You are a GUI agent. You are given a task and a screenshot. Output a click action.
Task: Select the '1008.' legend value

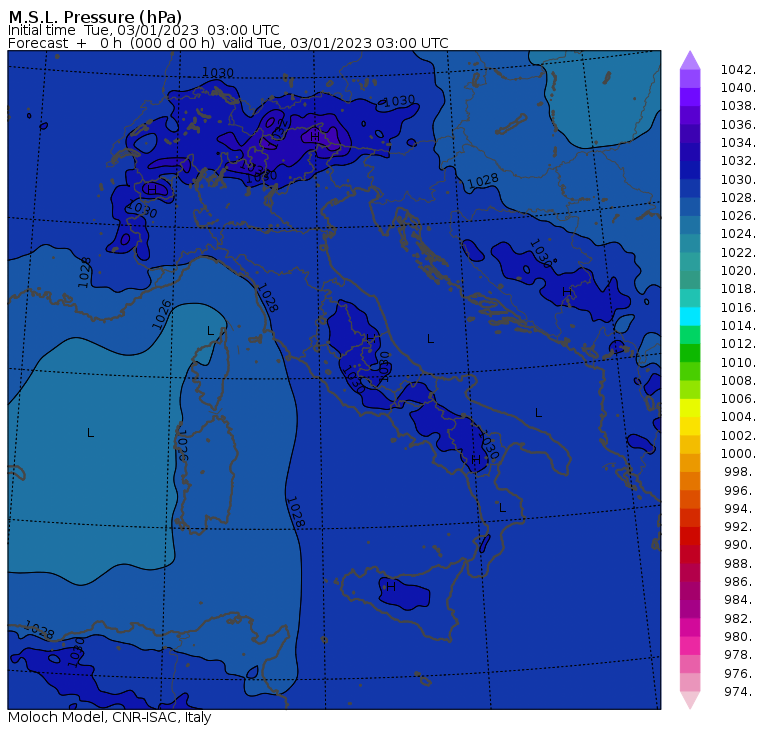738,381
